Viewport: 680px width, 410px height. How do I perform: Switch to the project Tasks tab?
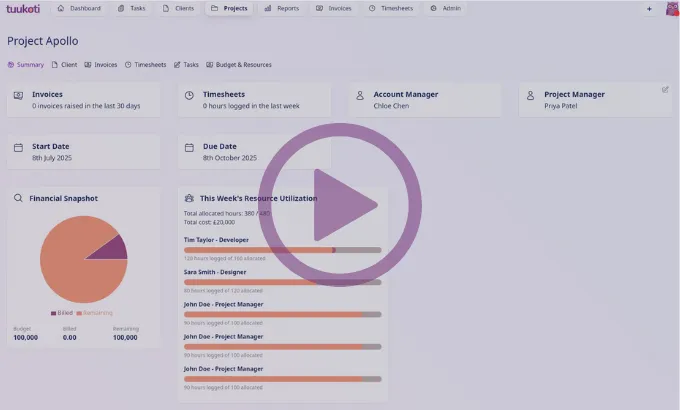point(186,65)
